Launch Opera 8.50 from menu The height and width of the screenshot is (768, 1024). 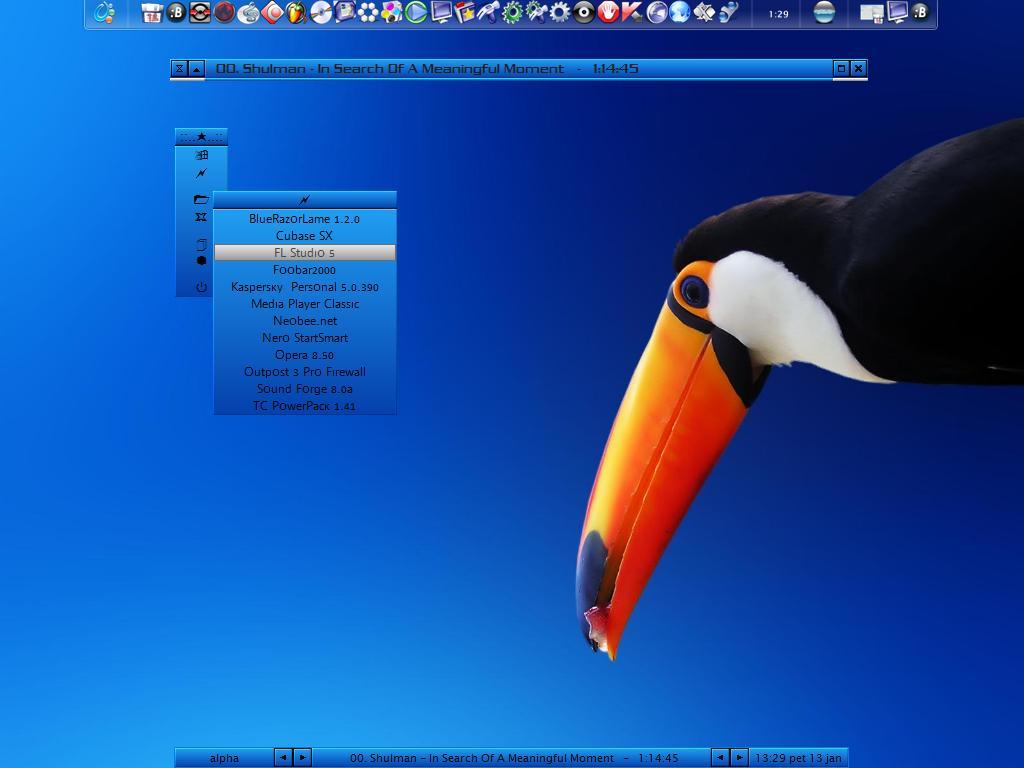(304, 355)
